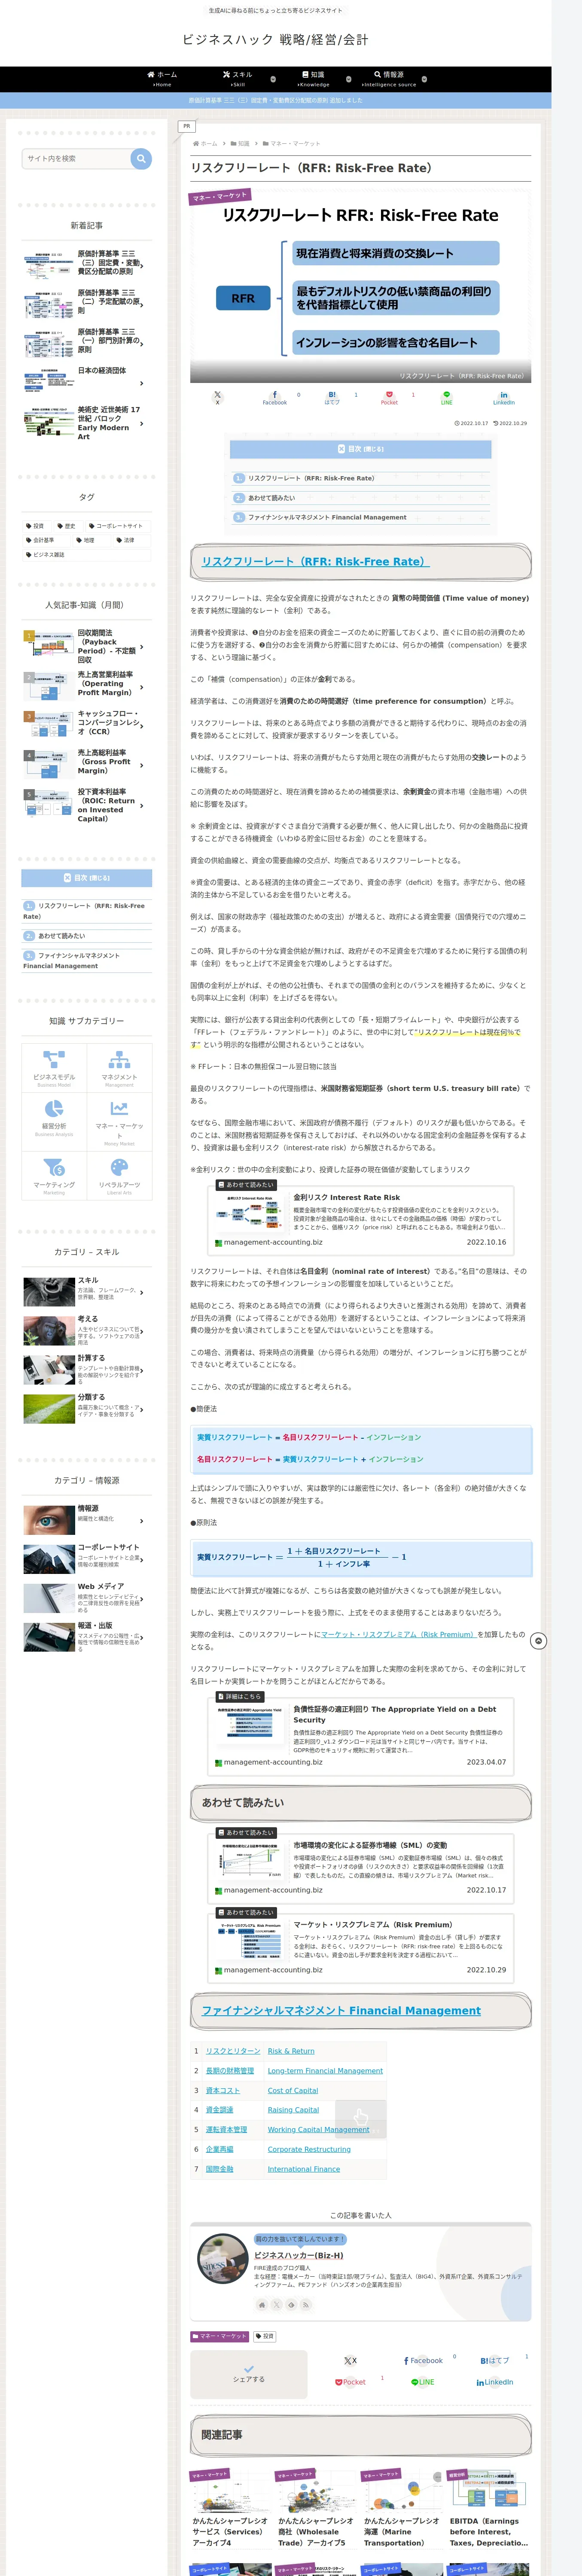Screen dimensions: 582x2576
Task: Share on Facebook in bottom share section
Action: (x=423, y=2360)
